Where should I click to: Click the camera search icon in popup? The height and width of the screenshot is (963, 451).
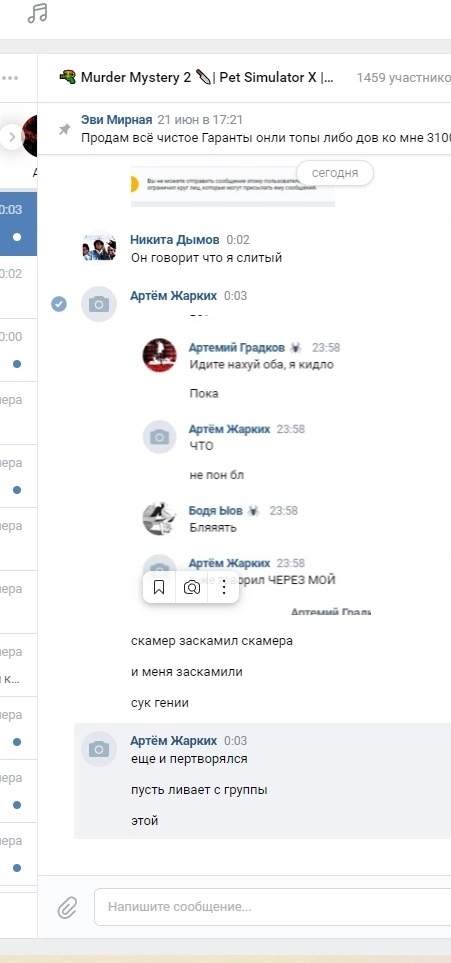coord(192,588)
